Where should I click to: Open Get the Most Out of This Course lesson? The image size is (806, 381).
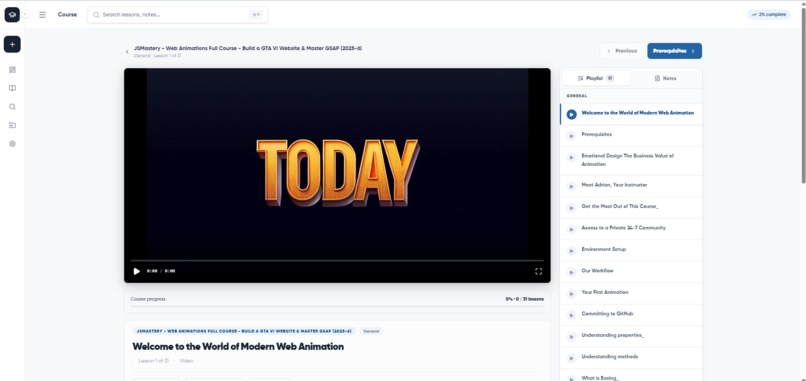pyautogui.click(x=631, y=206)
